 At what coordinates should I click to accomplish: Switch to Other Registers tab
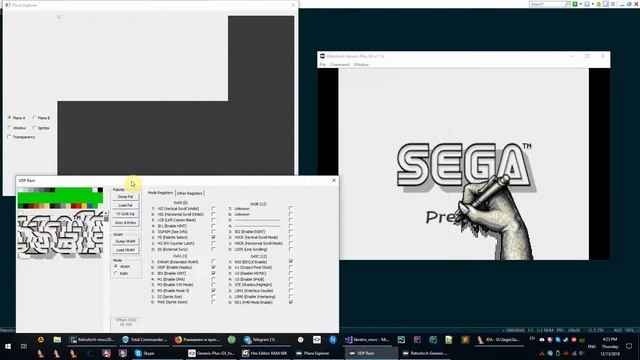click(189, 193)
